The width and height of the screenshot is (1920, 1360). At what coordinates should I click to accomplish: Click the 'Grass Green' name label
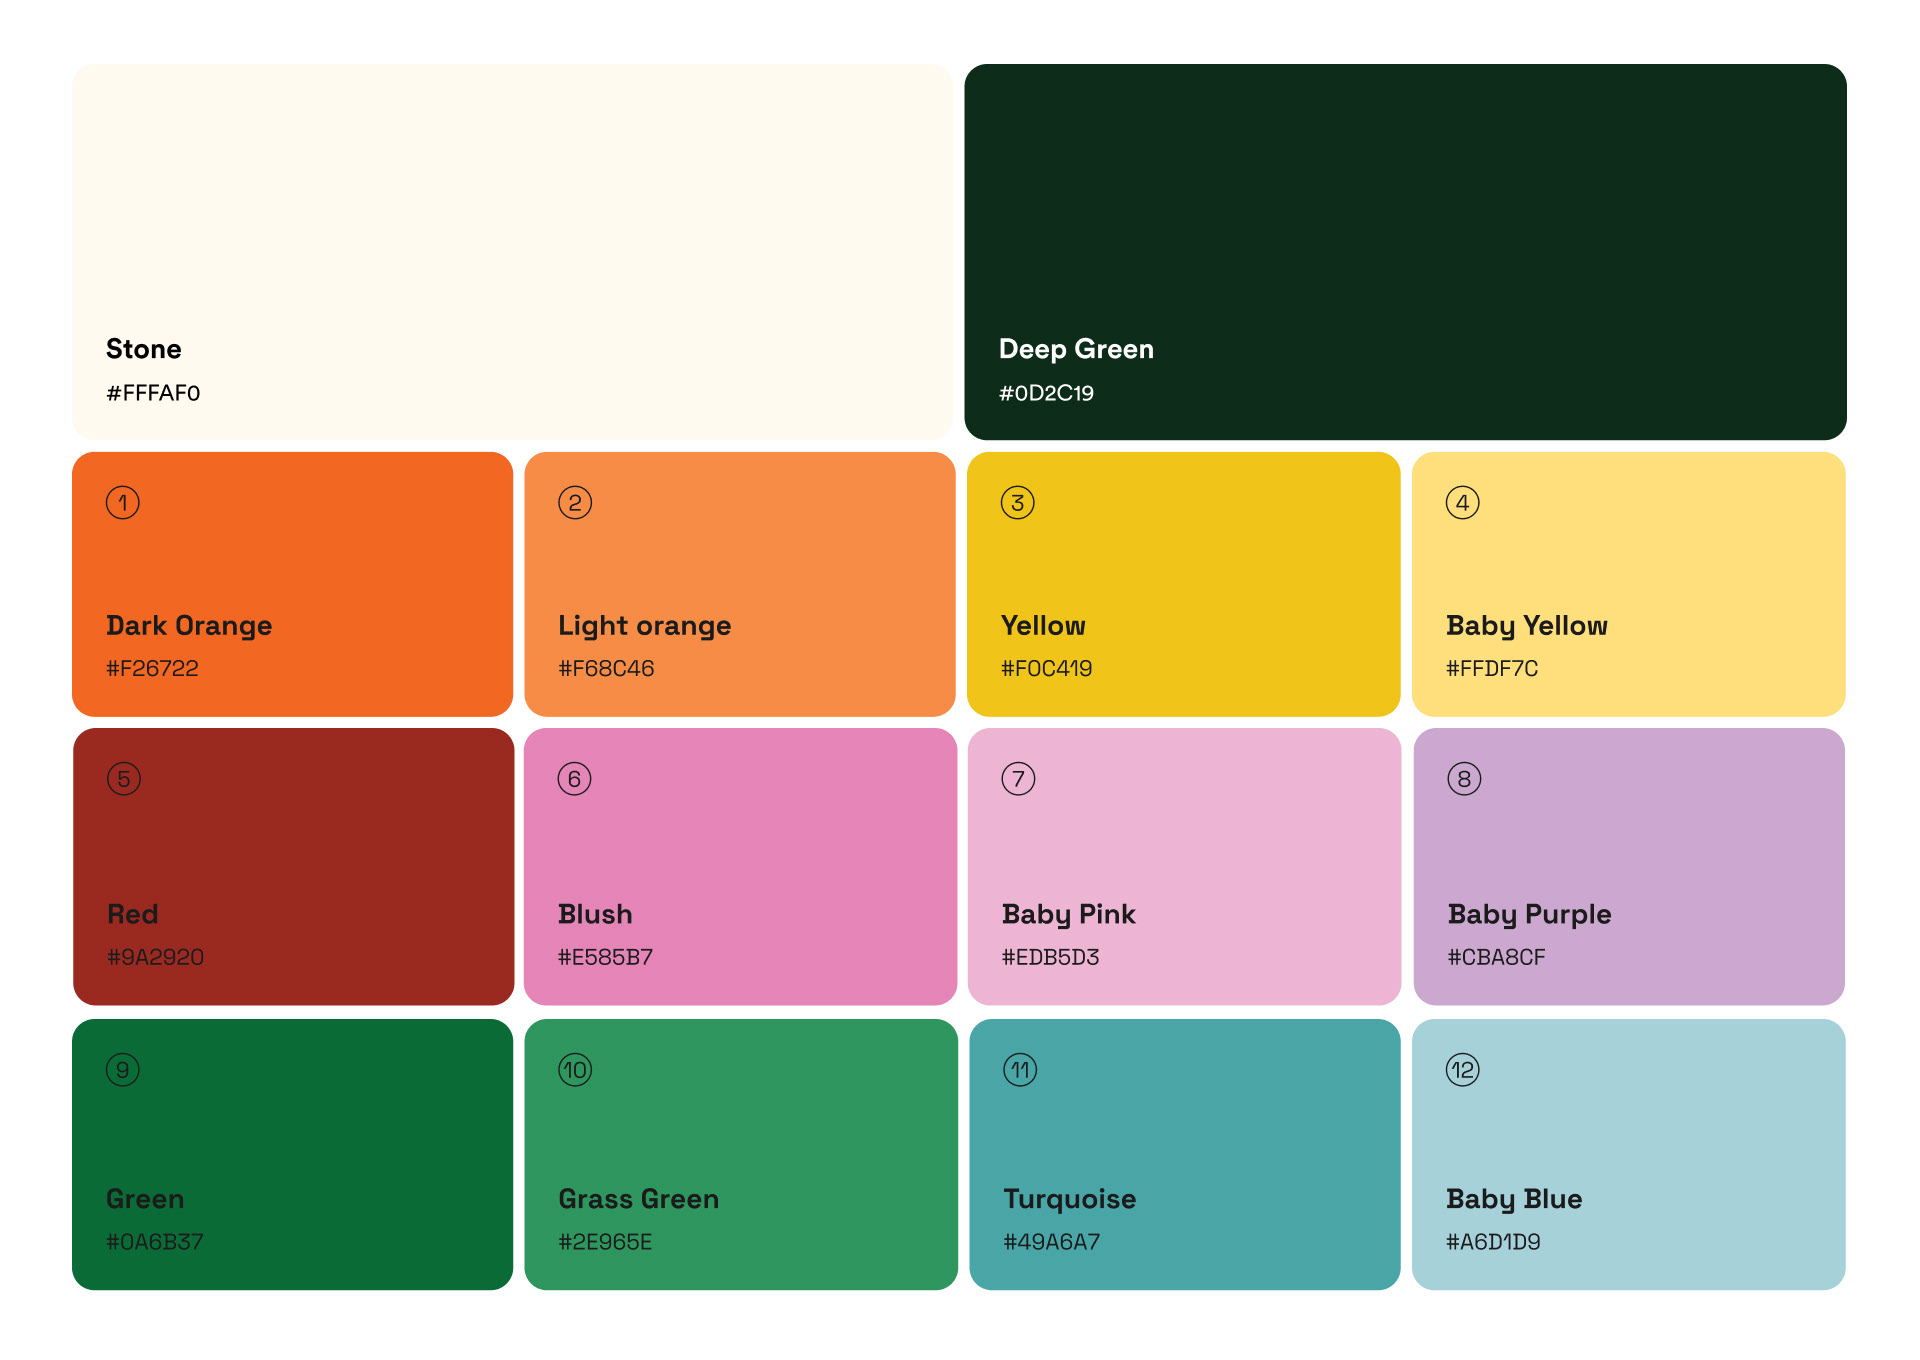pyautogui.click(x=639, y=1199)
